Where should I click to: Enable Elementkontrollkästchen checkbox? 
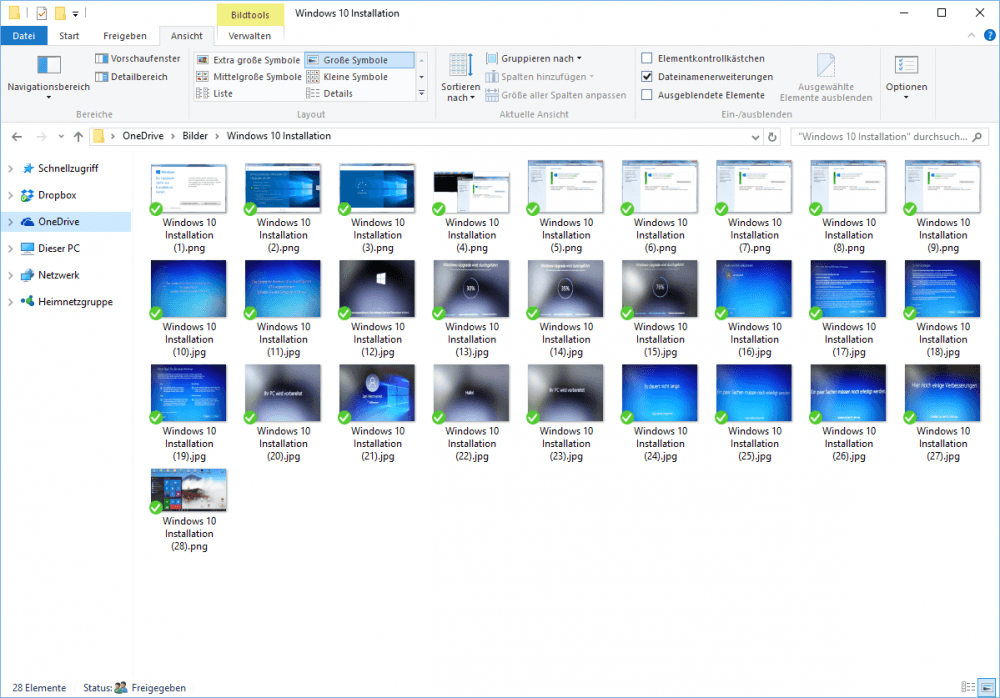647,59
